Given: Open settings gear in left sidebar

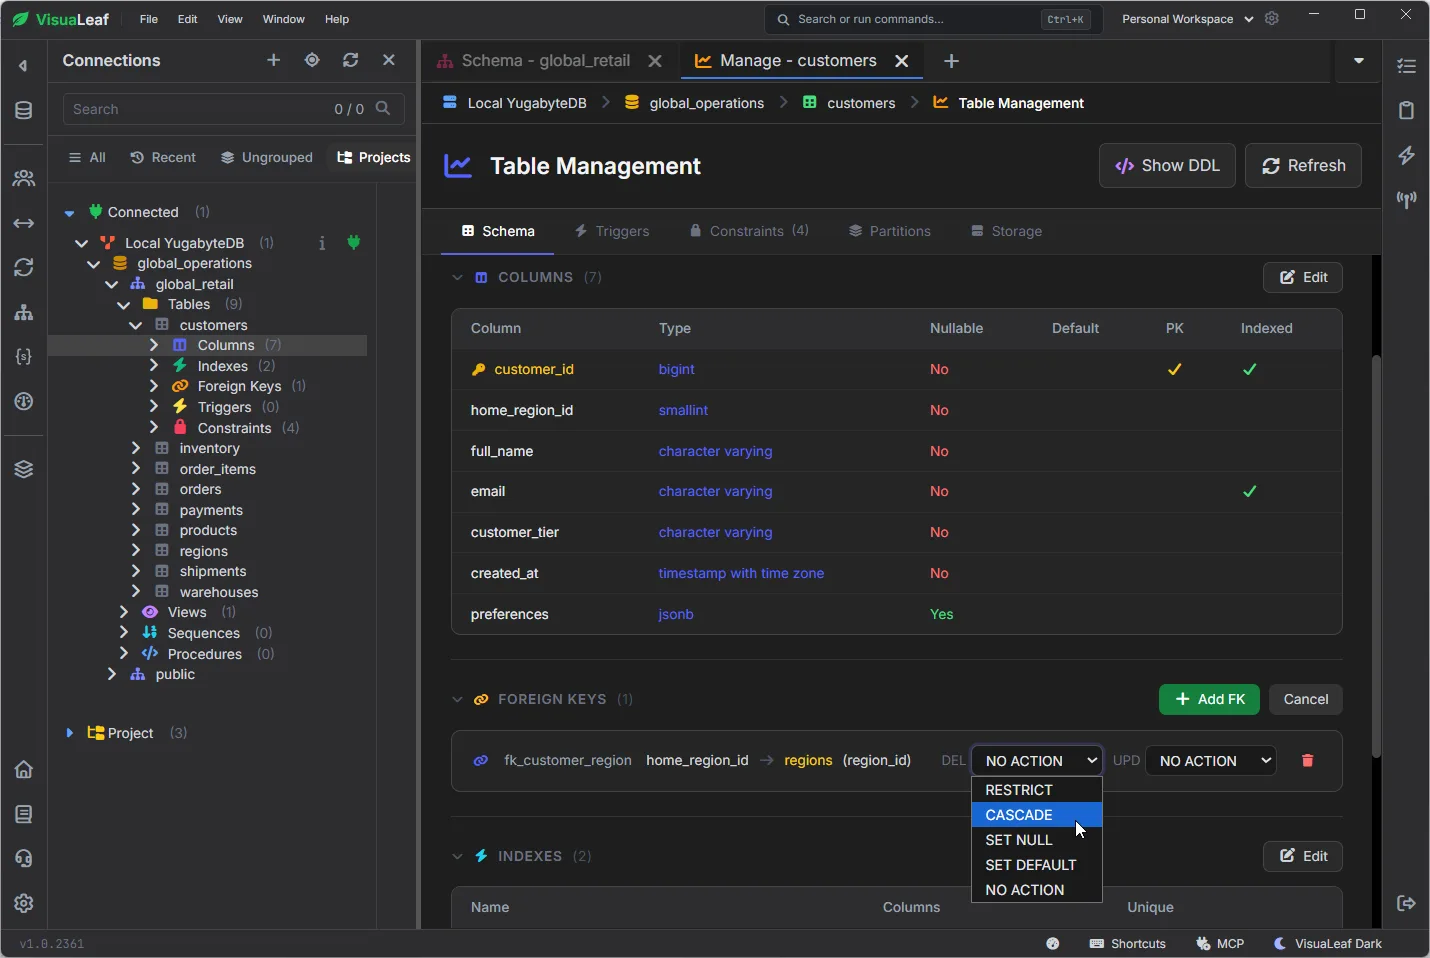Looking at the screenshot, I should [24, 903].
